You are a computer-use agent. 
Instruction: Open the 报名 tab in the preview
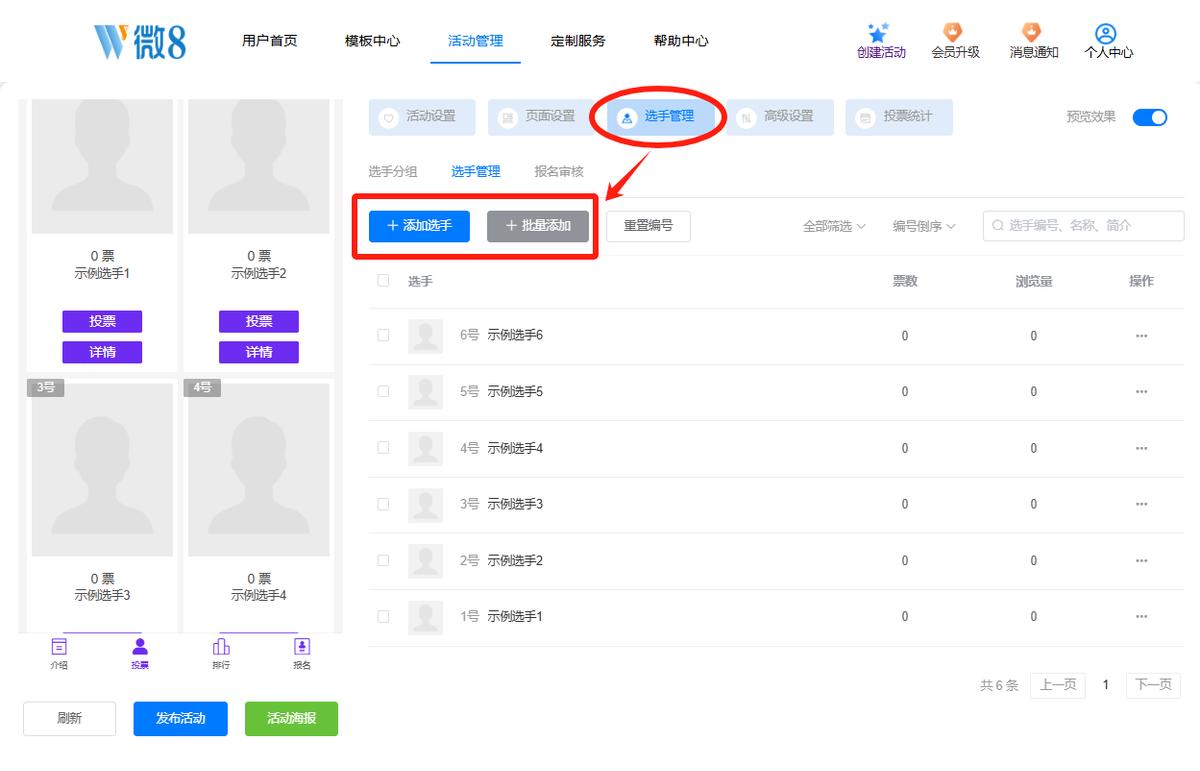click(302, 653)
